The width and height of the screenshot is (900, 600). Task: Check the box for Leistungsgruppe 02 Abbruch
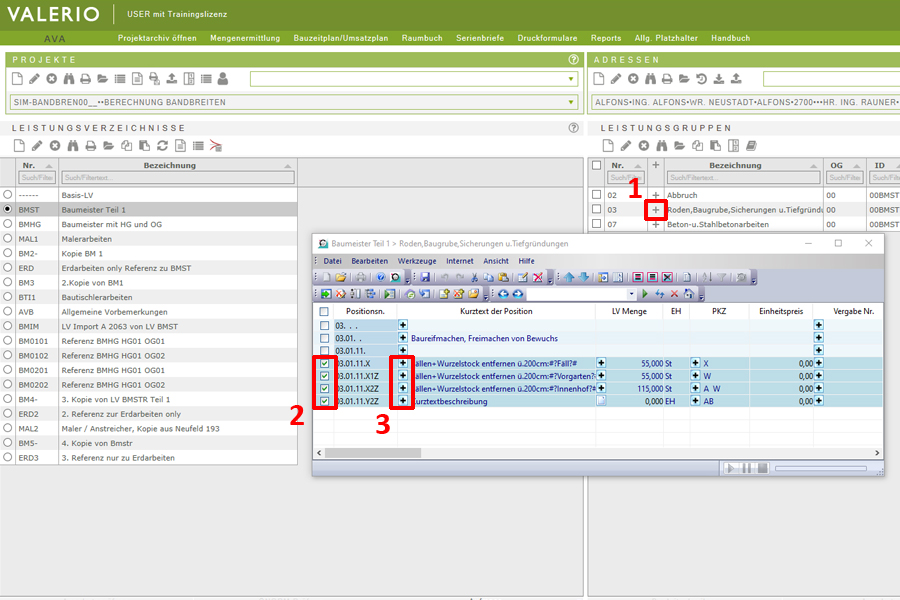(x=597, y=195)
